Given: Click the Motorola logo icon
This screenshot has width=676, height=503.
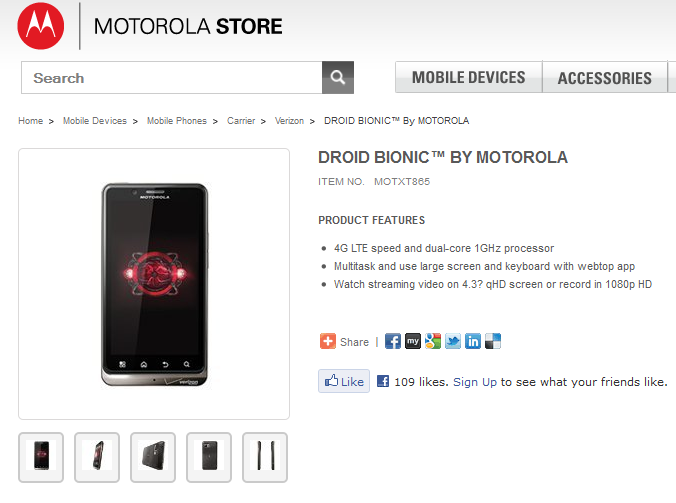Looking at the screenshot, I should tap(41, 26).
